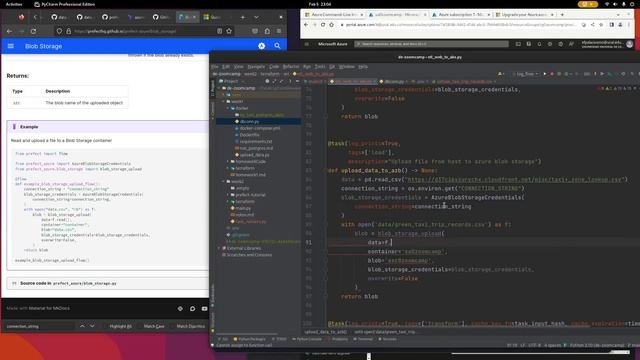Open the taxi_zone_lookup.csv URL in code
The width and height of the screenshot is (640, 360).
[x=514, y=179]
